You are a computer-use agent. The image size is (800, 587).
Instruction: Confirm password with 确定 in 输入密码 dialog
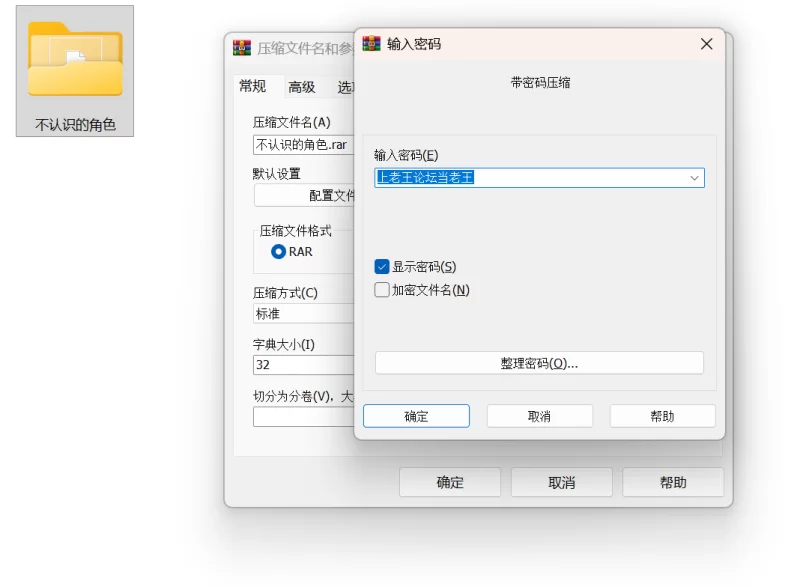pos(416,416)
